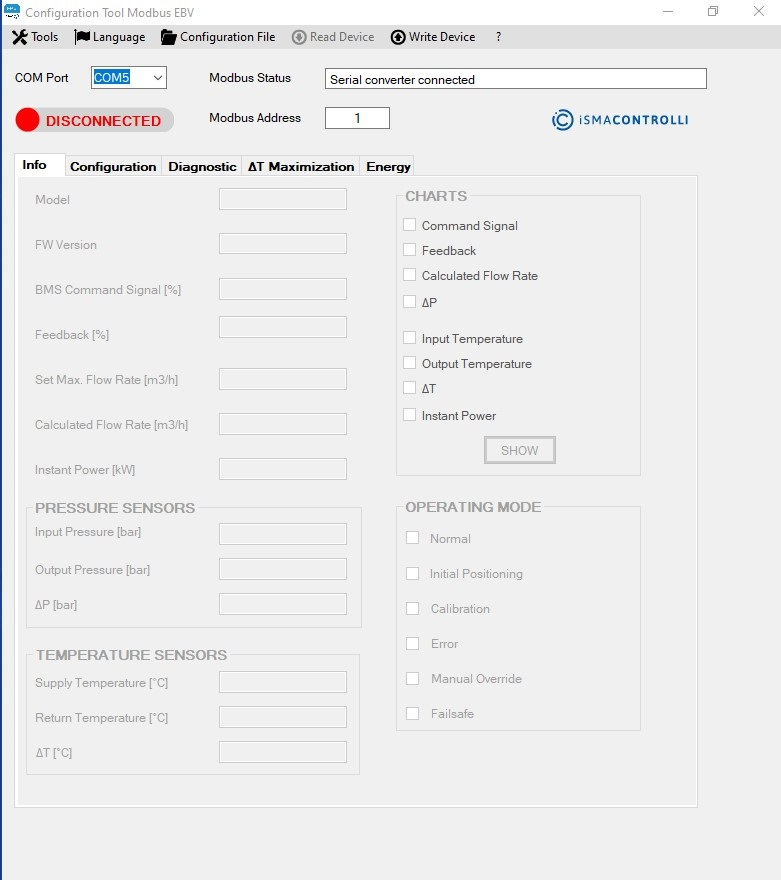The width and height of the screenshot is (781, 880).
Task: Switch to the Configuration tab
Action: tap(113, 166)
